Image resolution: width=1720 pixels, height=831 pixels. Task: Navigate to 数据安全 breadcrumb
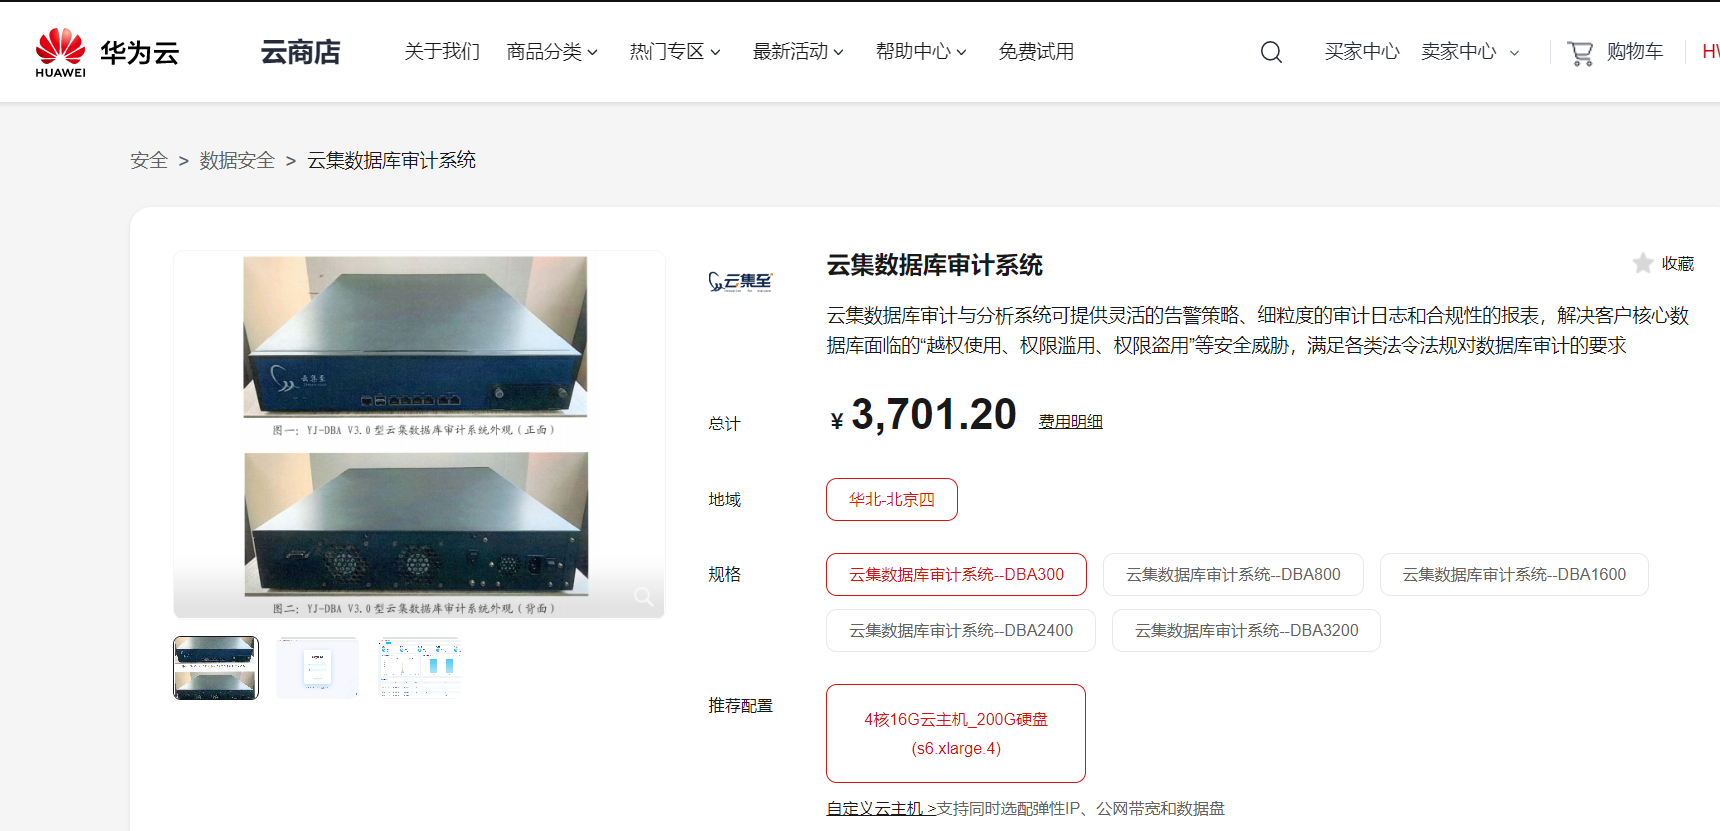[x=237, y=160]
